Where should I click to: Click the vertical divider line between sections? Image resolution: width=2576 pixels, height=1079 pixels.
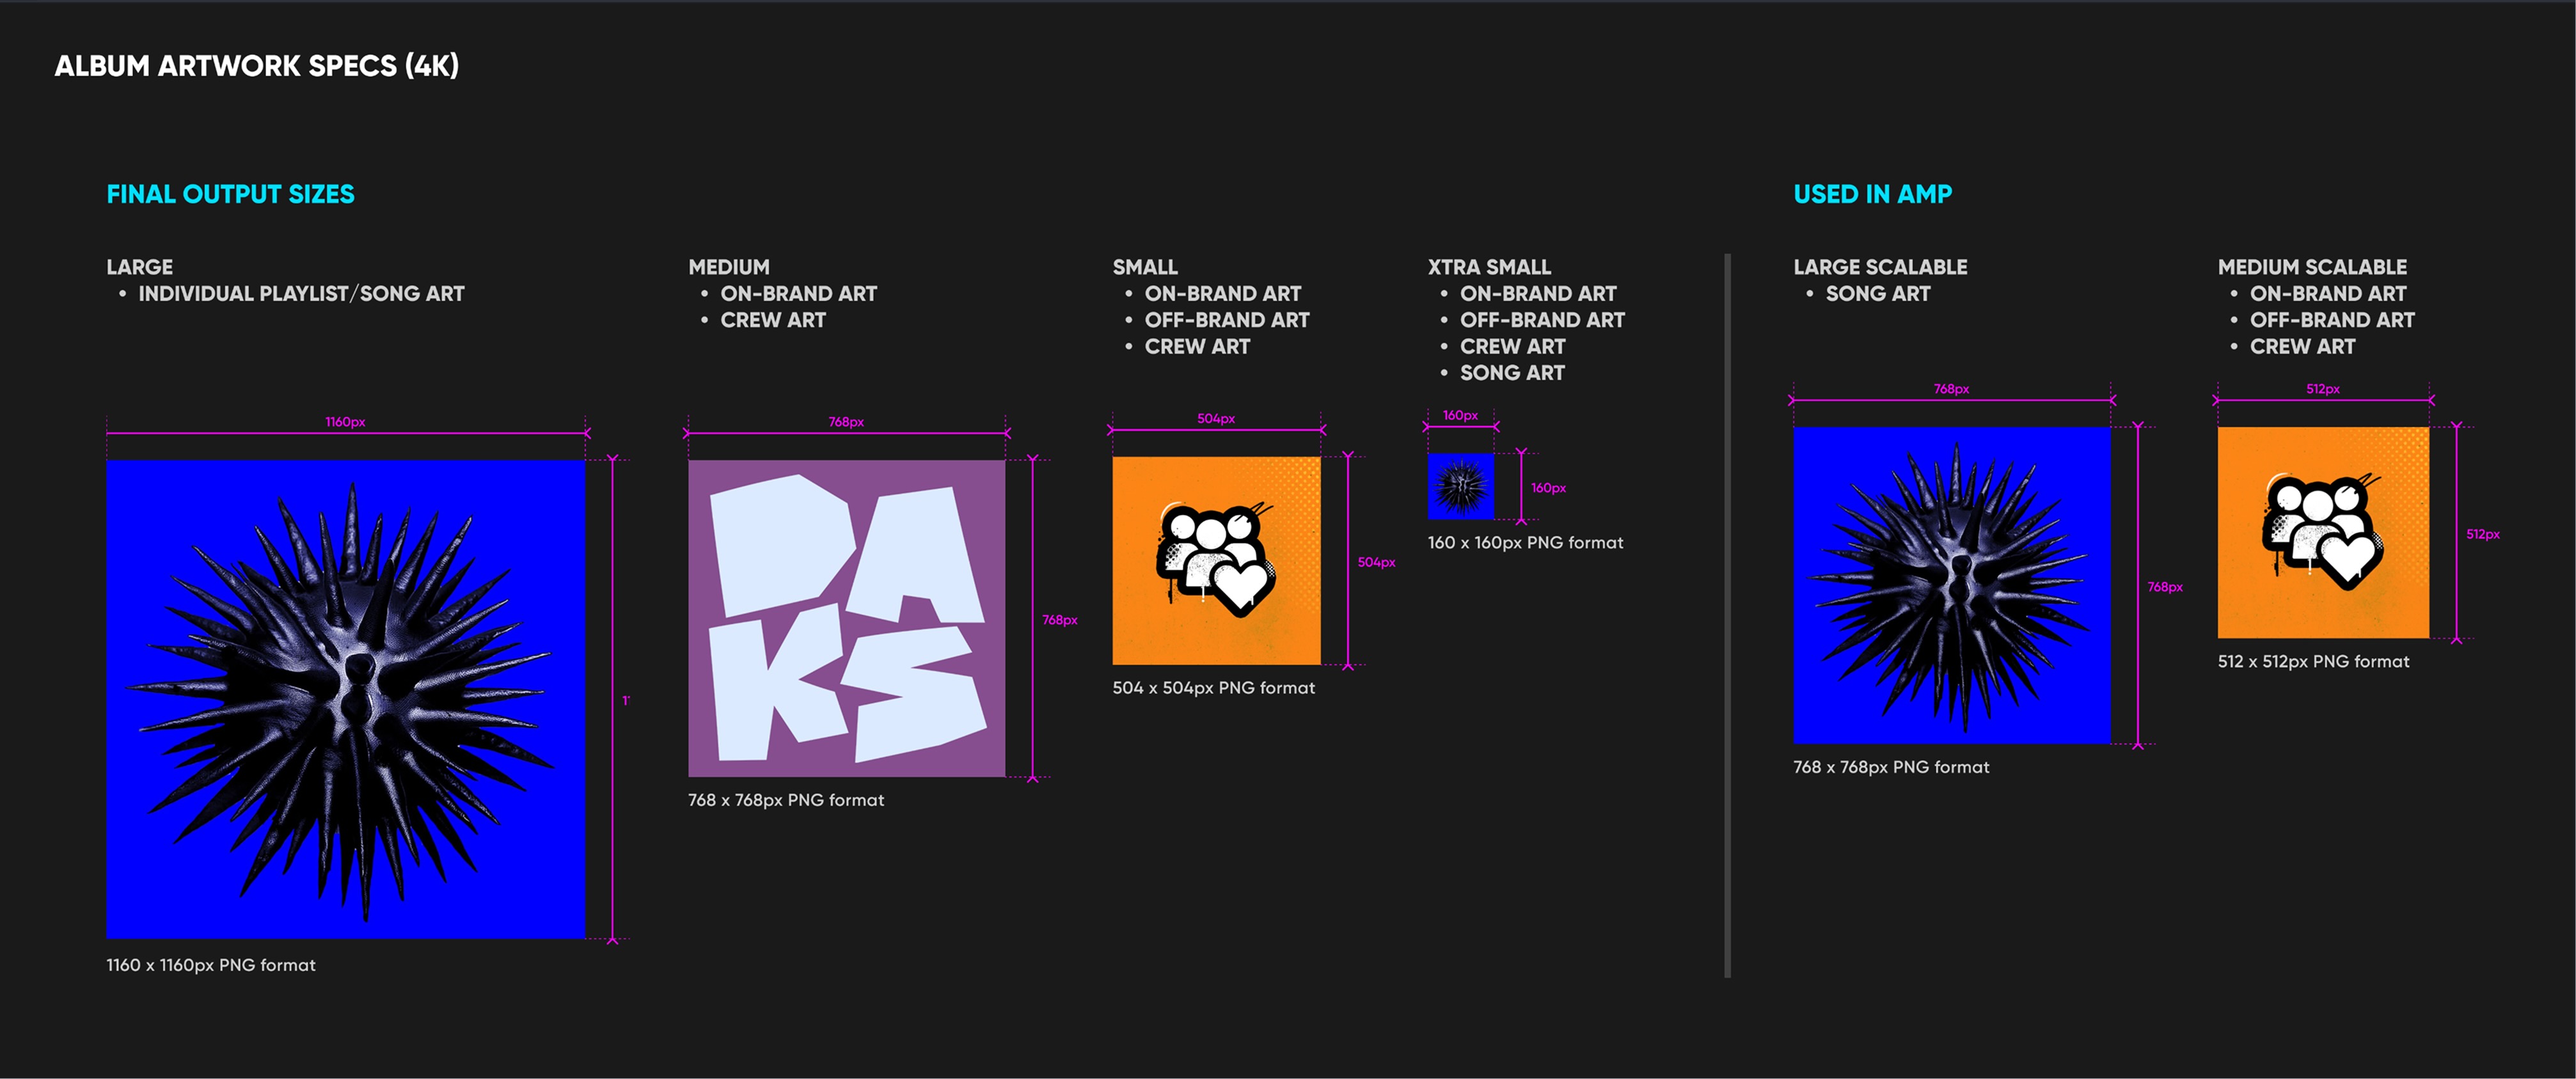click(x=1727, y=615)
